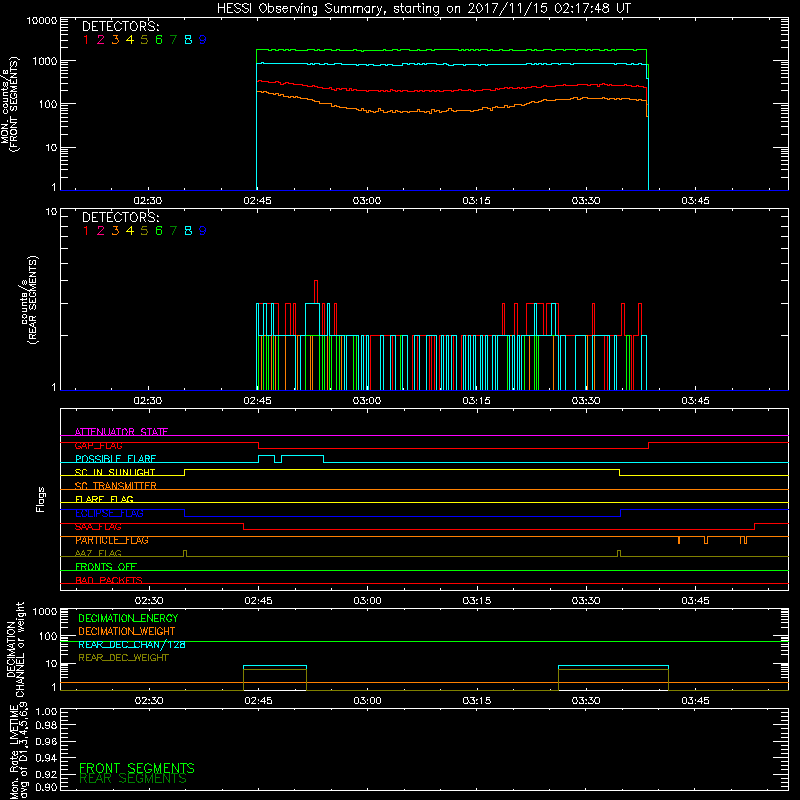Image resolution: width=800 pixels, height=800 pixels.
Task: Click DETECTORS: heading in front segments plot
Action: pos(120,26)
